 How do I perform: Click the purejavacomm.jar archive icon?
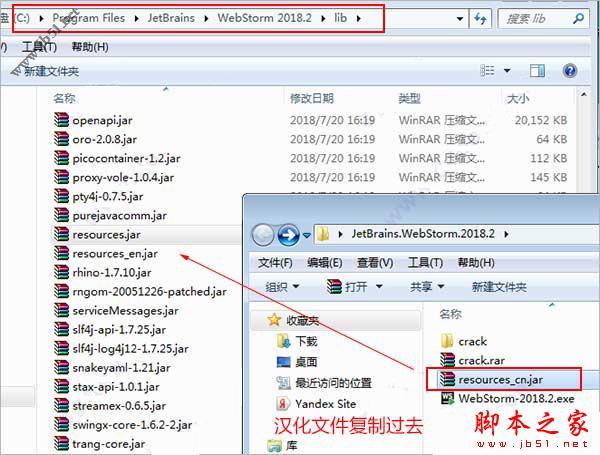tap(61, 215)
